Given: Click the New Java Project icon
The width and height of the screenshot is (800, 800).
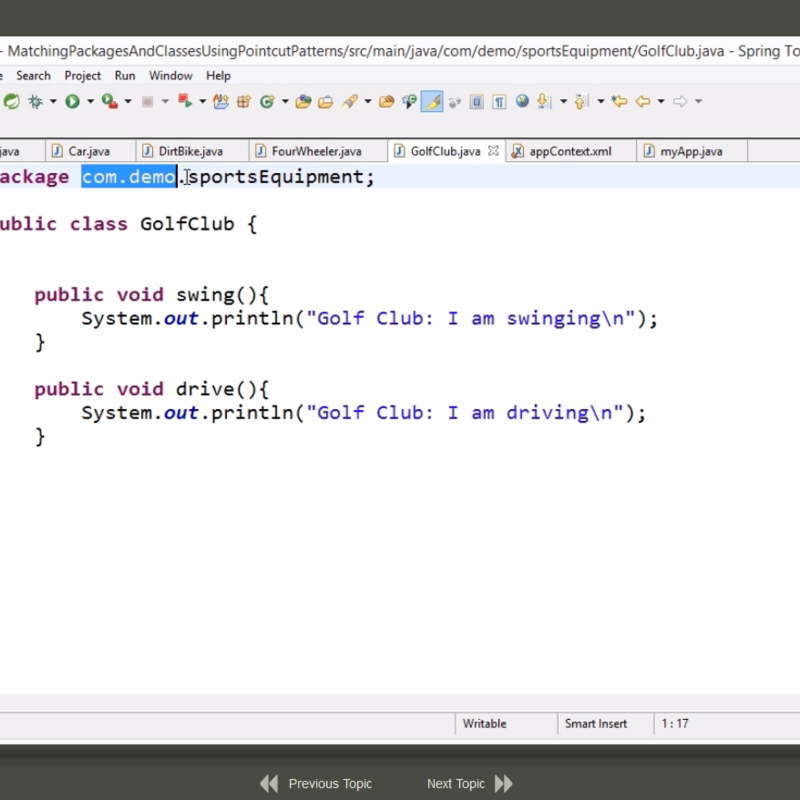Looking at the screenshot, I should click(x=221, y=102).
